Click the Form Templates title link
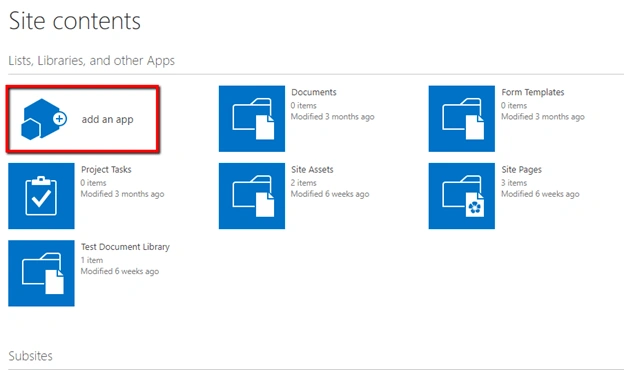The height and width of the screenshot is (370, 624). point(532,92)
